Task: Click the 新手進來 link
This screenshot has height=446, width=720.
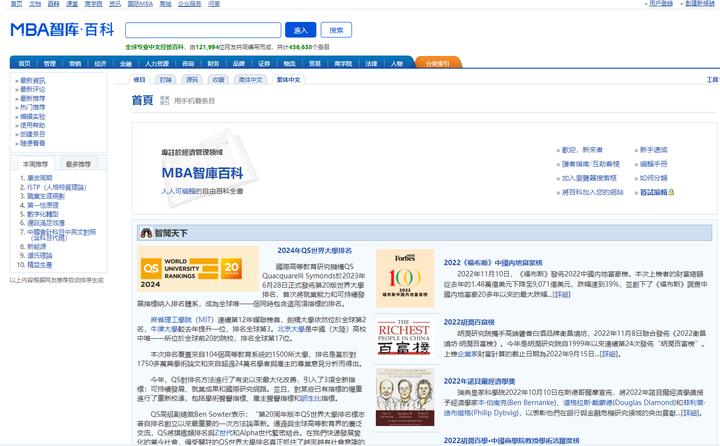Action: coord(653,150)
